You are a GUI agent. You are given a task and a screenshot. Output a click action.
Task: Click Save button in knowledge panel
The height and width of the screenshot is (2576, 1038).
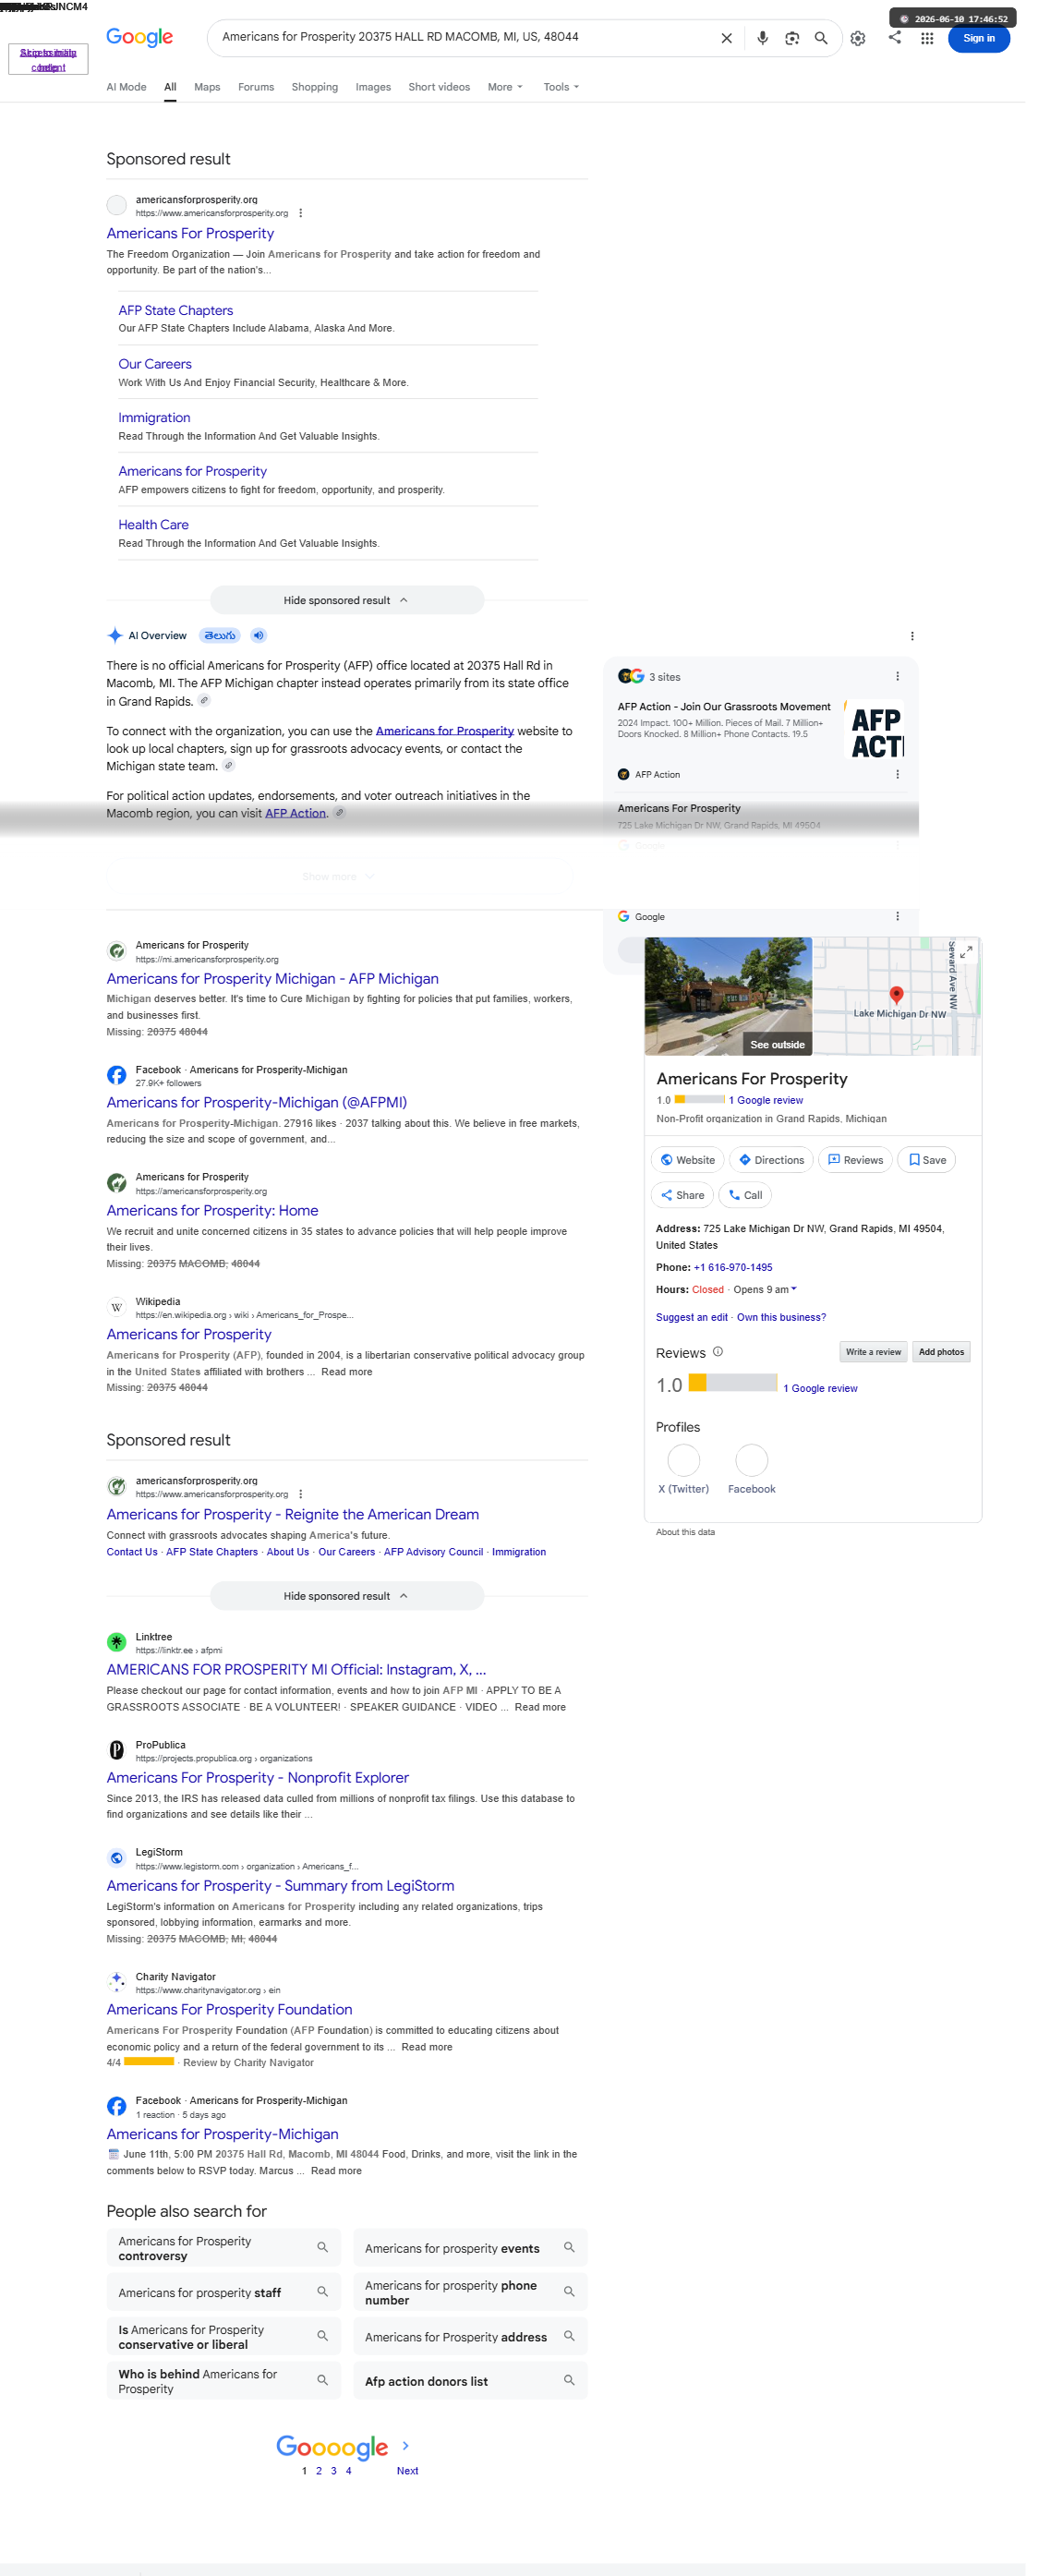point(926,1160)
